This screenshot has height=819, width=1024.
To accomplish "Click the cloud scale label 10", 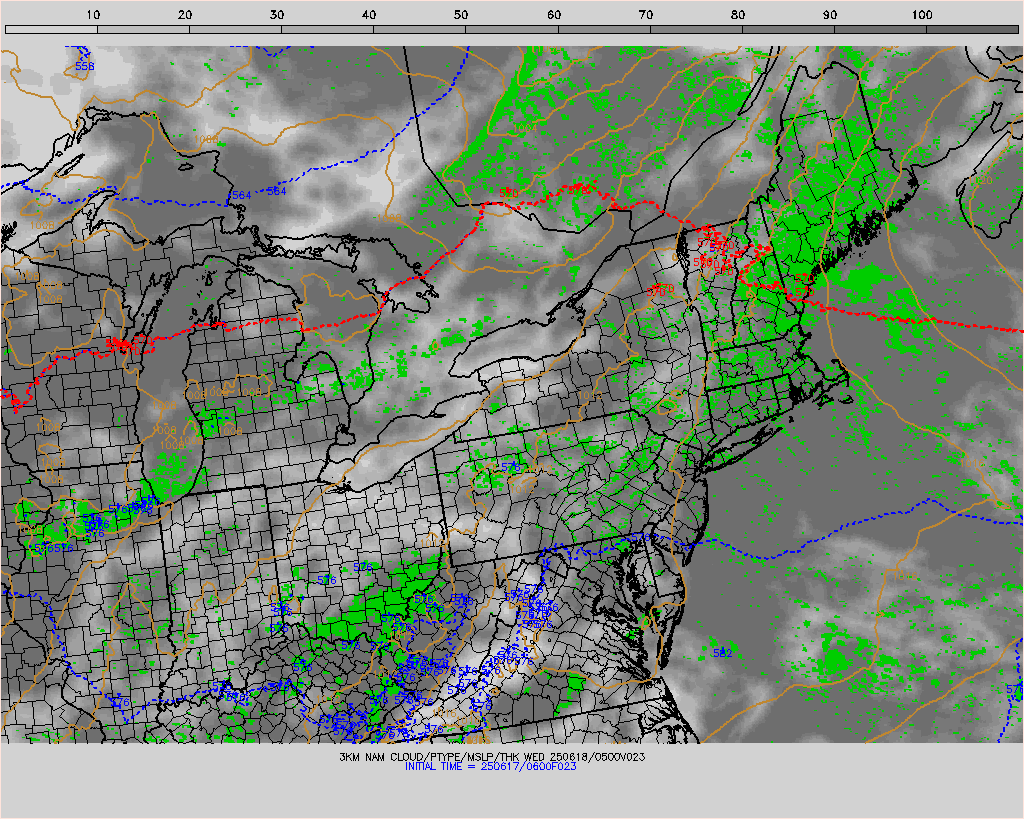I will (93, 14).
